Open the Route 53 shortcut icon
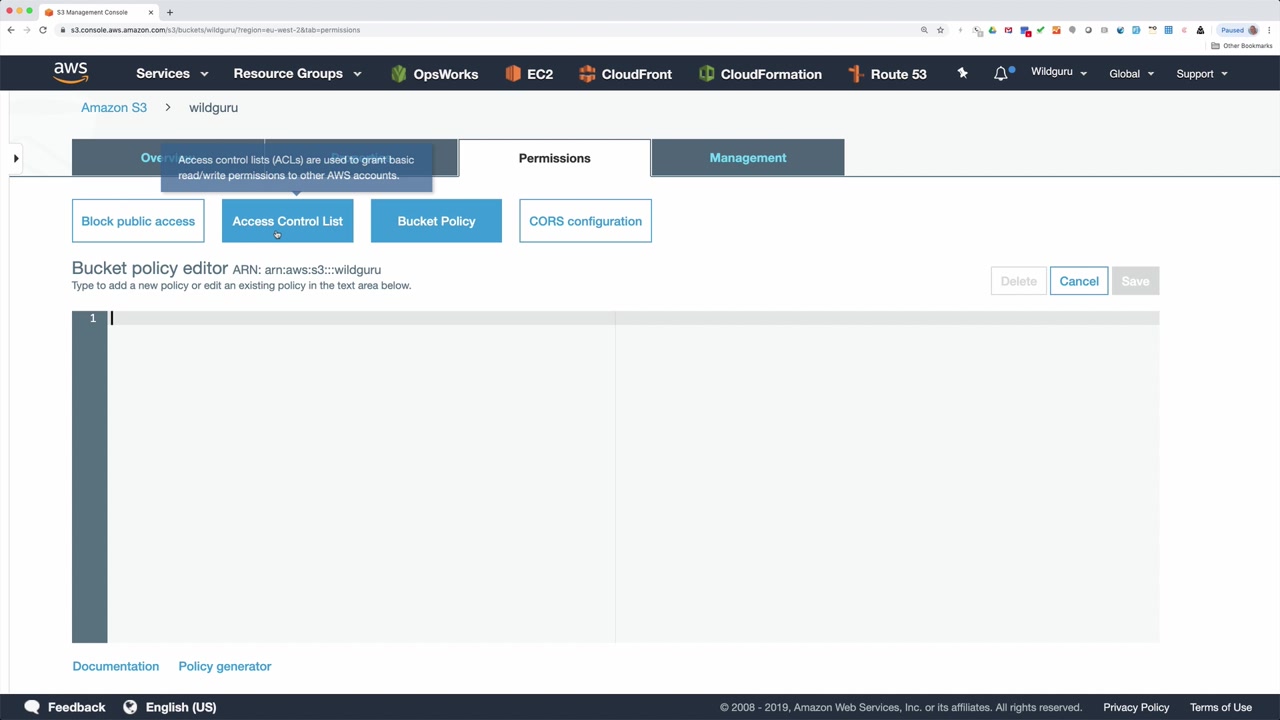Viewport: 1280px width, 720px height. tap(855, 74)
